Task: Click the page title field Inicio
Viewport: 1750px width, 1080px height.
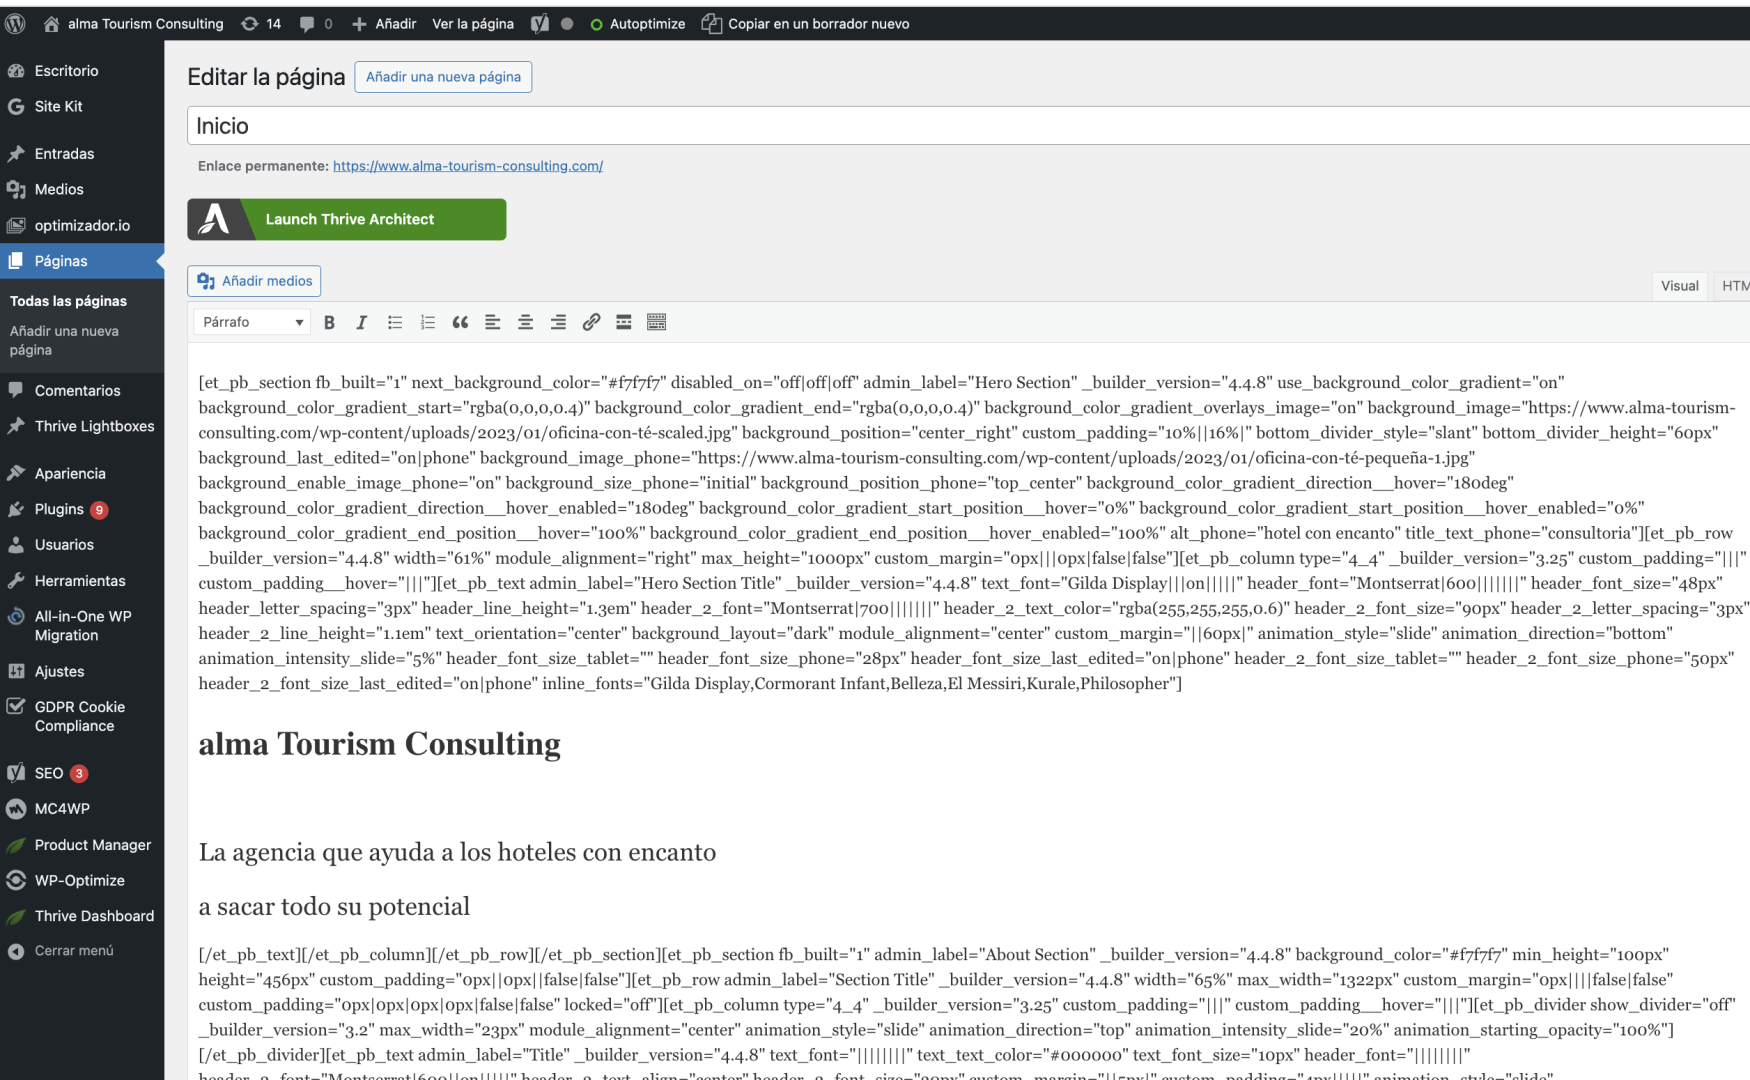Action: (x=968, y=126)
